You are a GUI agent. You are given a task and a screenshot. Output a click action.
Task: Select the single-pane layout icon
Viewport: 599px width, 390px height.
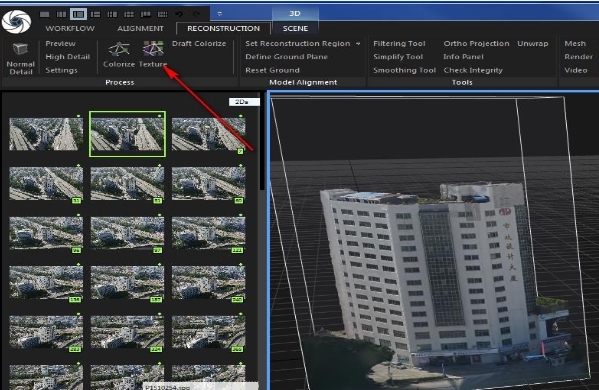point(45,15)
